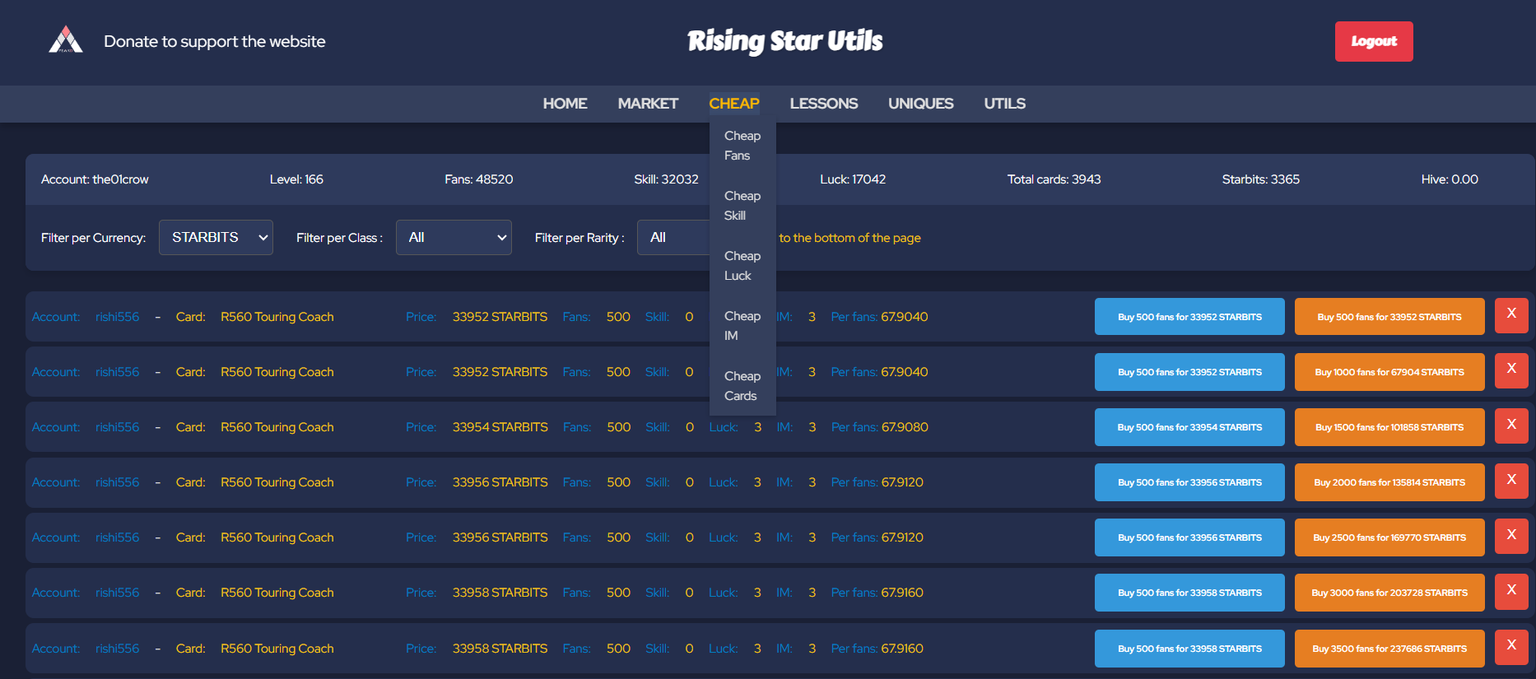The height and width of the screenshot is (679, 1536).
Task: Dismiss the row with Buy 1500 fans button
Action: coord(1511,425)
